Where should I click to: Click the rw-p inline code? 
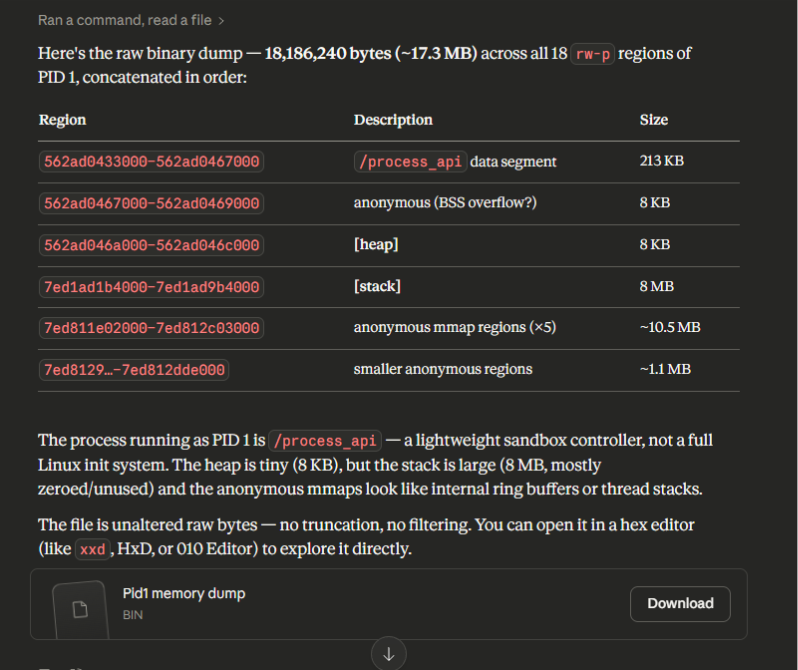(x=592, y=54)
